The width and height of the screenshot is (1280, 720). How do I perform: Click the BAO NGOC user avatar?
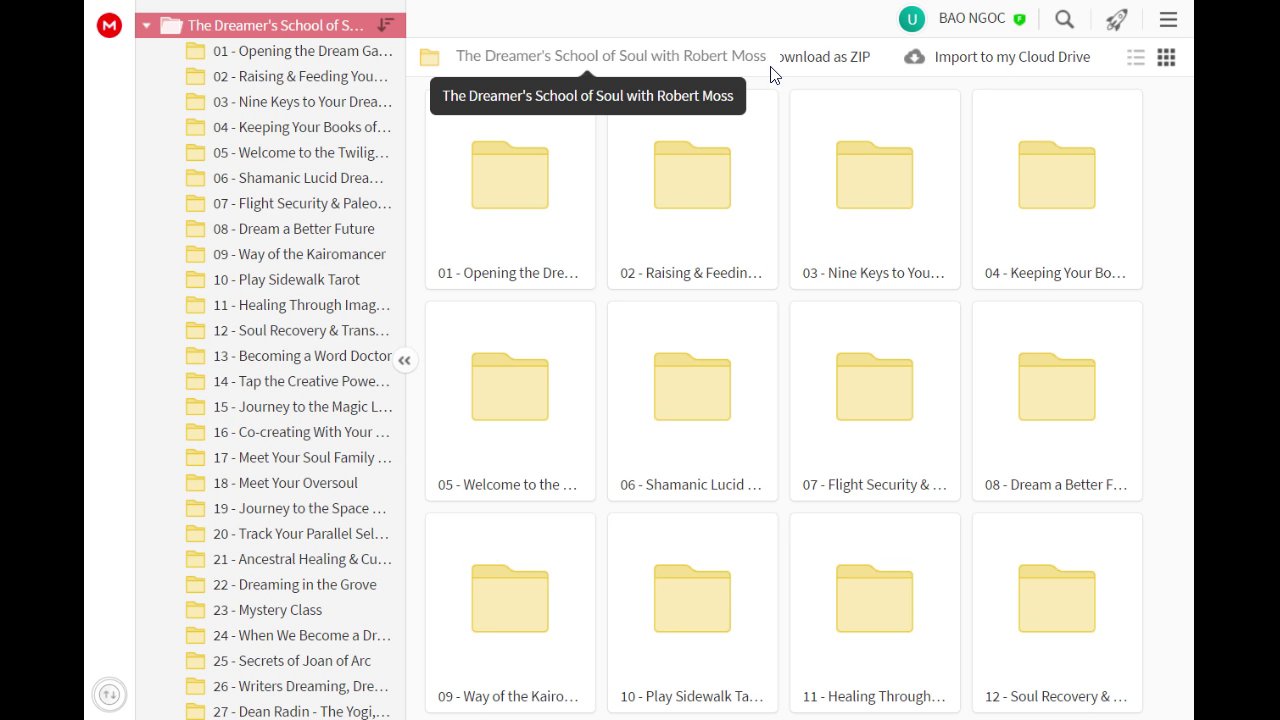(911, 19)
